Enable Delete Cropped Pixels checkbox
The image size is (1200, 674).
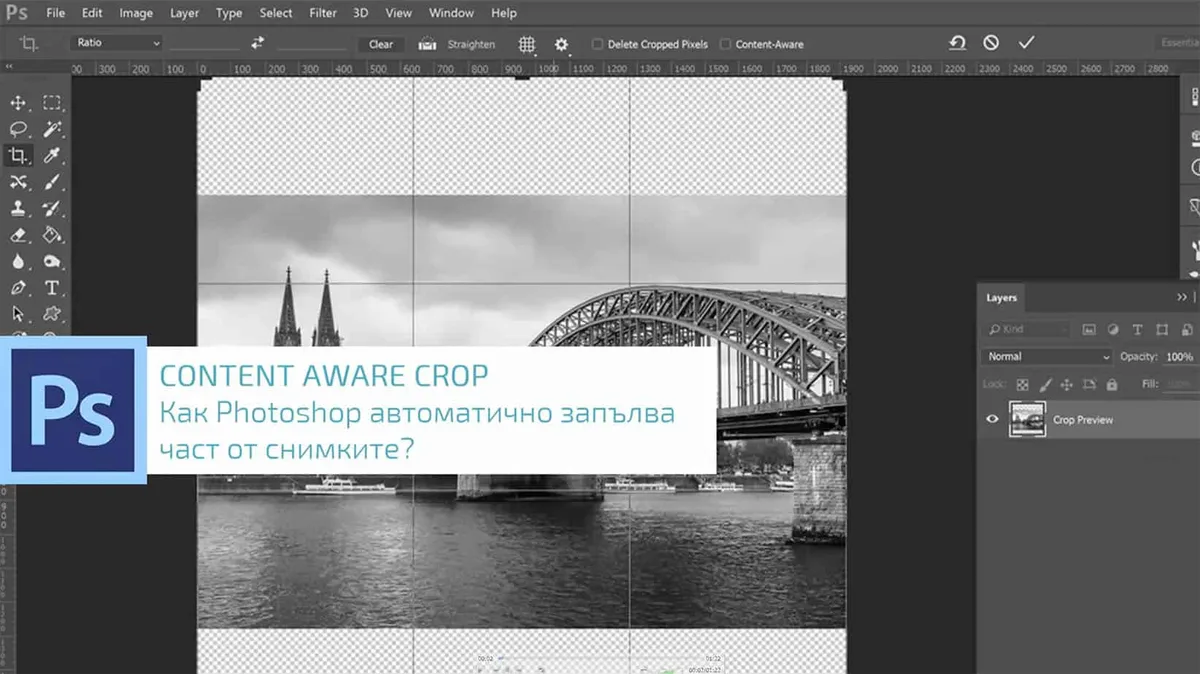point(597,44)
